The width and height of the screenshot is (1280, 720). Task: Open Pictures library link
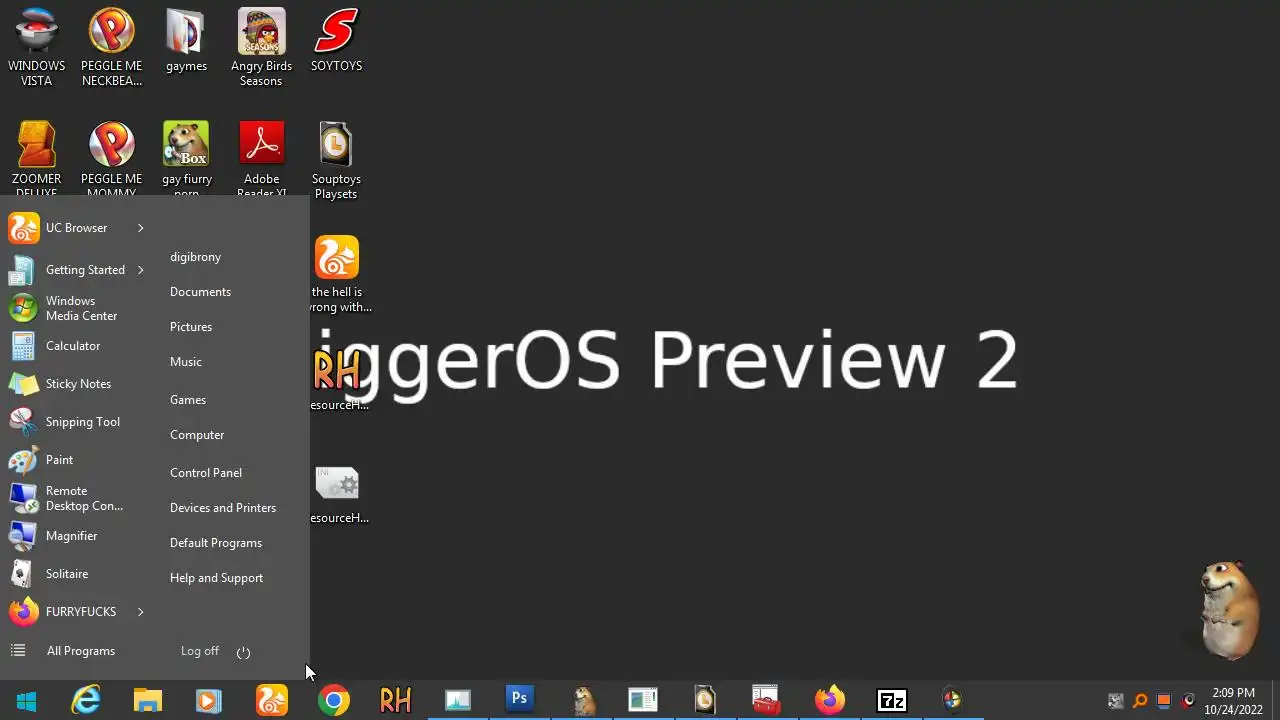coord(191,327)
